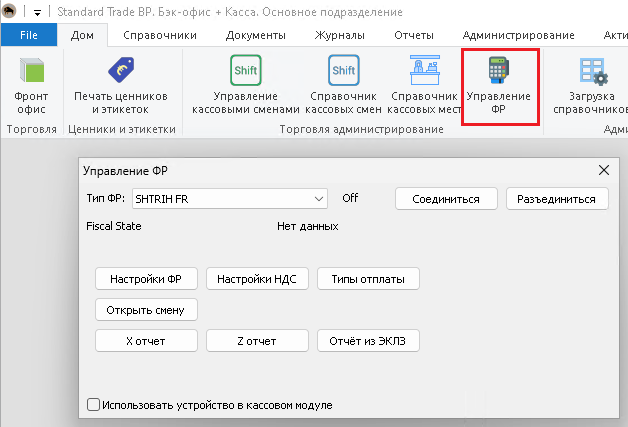This screenshot has height=427, width=628.
Task: Switch to the Документы tab
Action: click(256, 35)
